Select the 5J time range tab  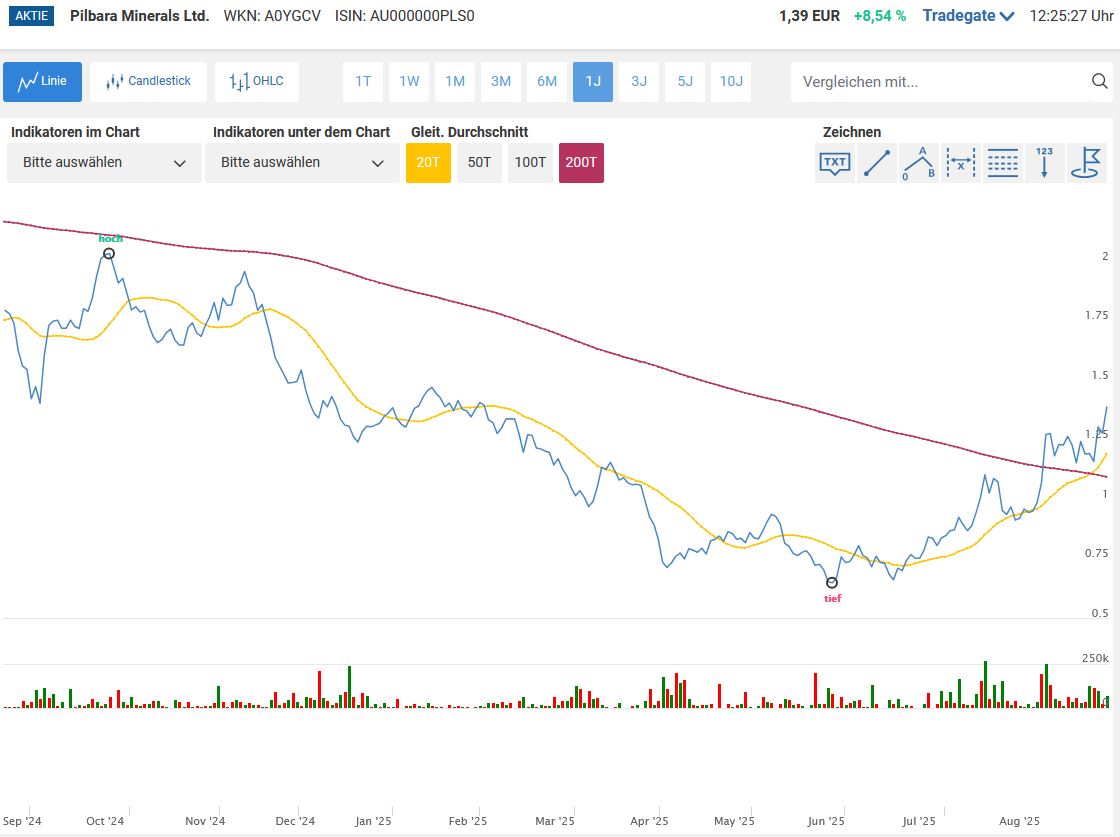point(685,82)
